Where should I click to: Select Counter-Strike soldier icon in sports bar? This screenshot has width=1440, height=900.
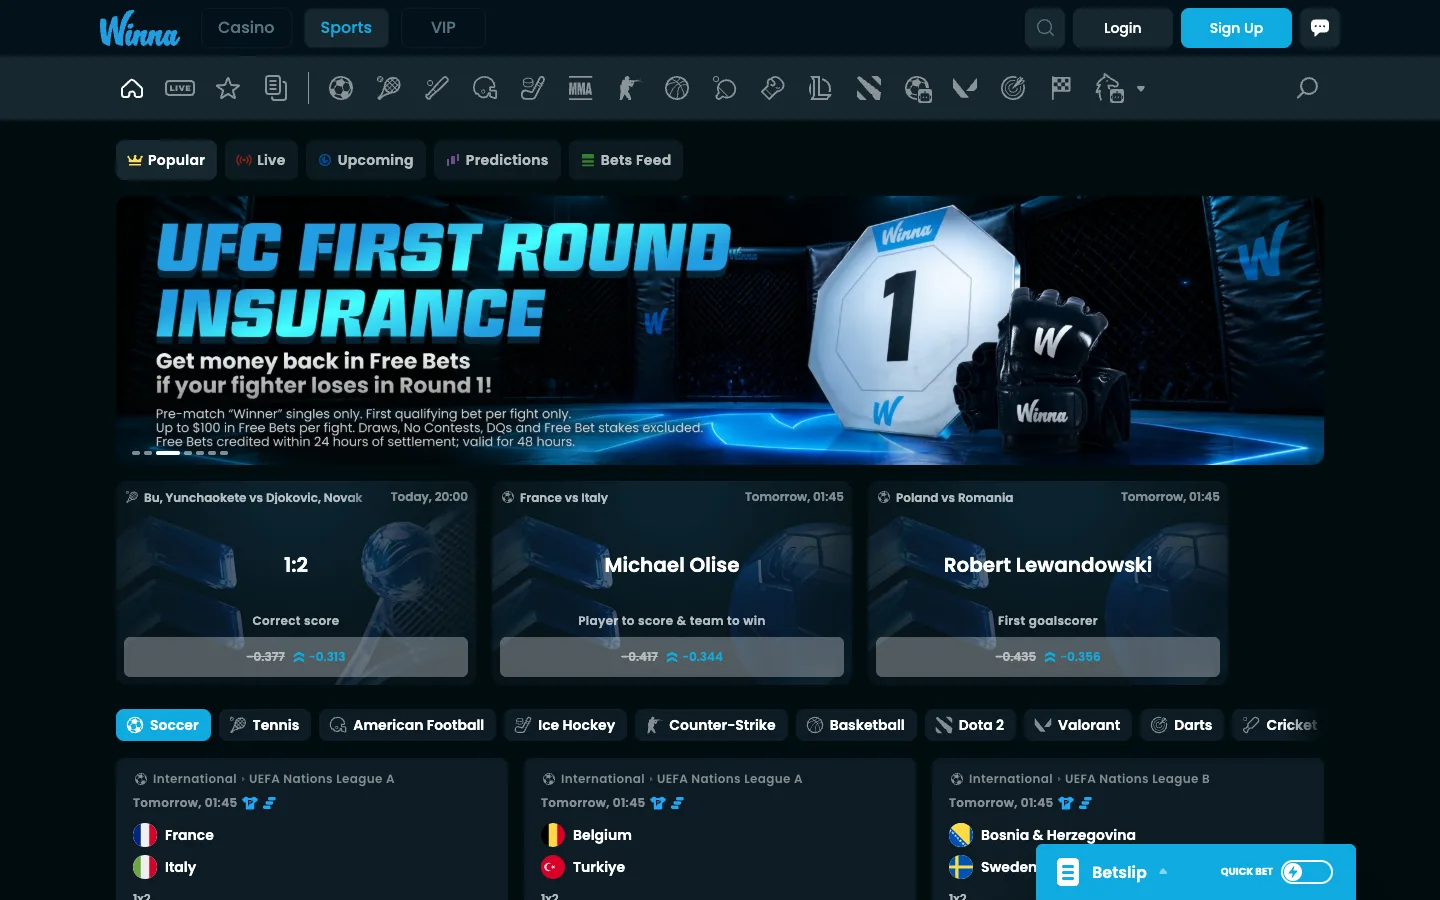(x=629, y=88)
